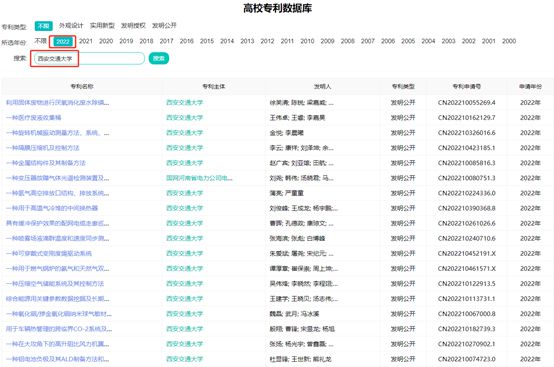
Task: Open patent title in row CN202210390368.8
Action: 52,208
